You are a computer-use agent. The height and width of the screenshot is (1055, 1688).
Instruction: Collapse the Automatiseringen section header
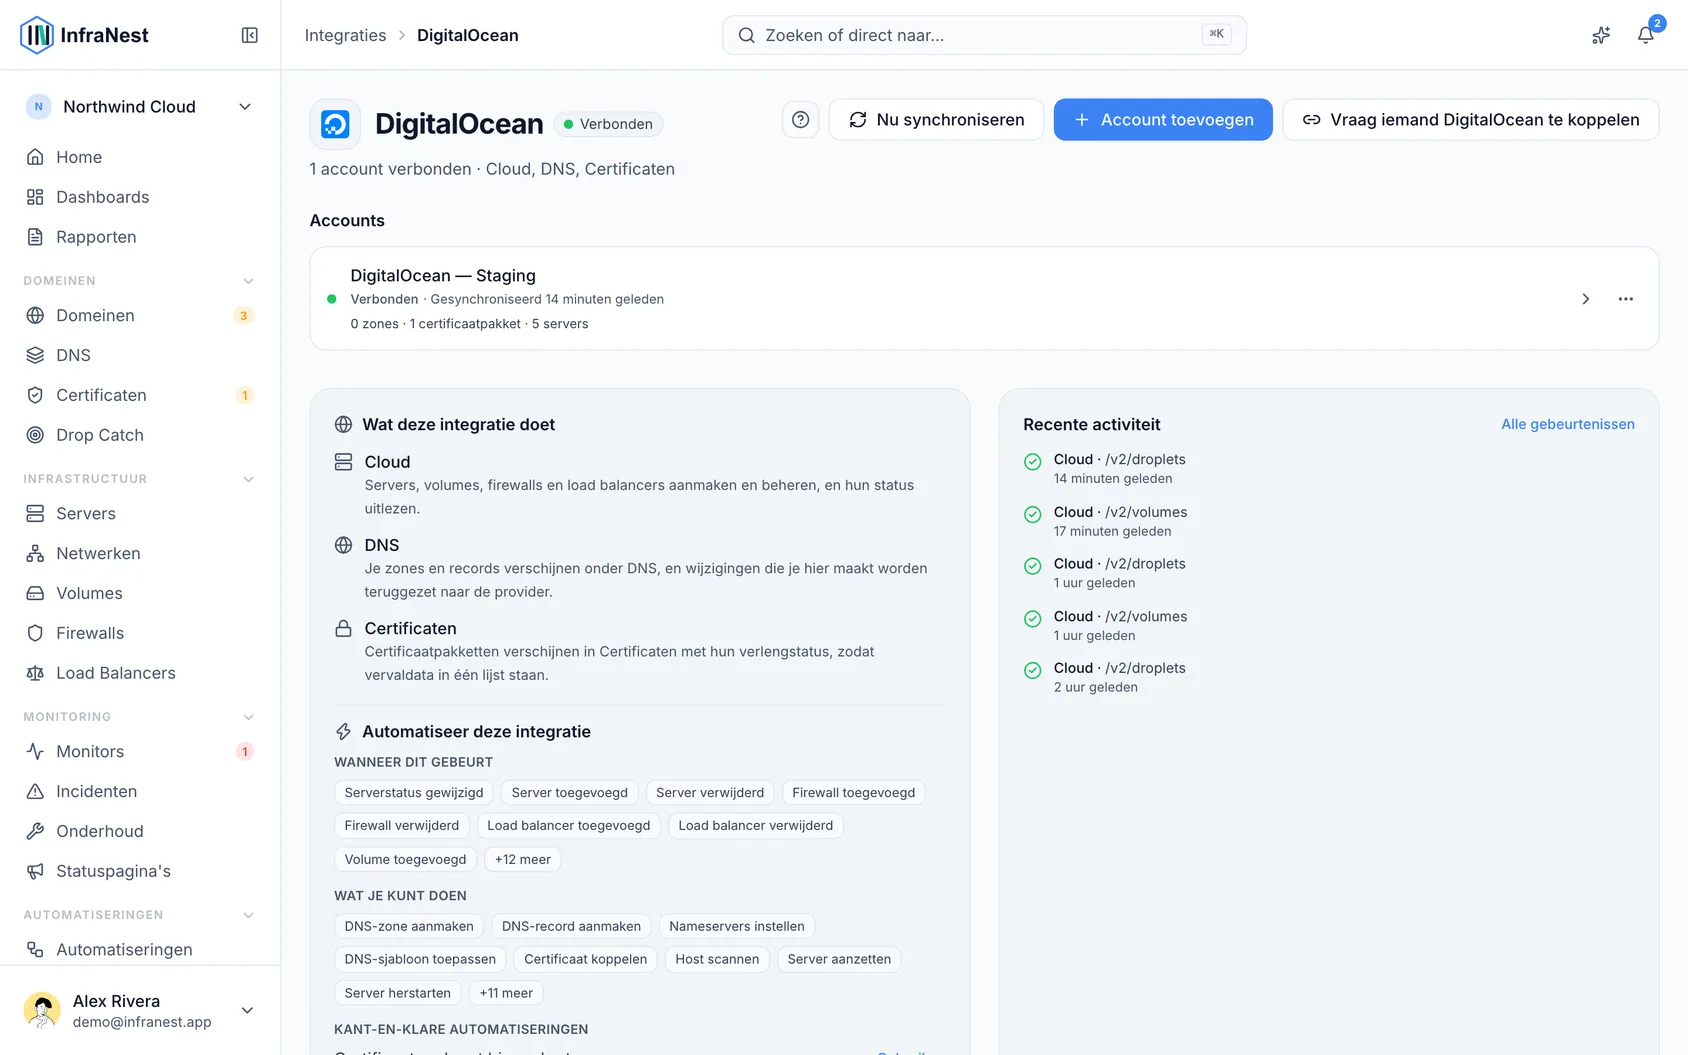[249, 915]
